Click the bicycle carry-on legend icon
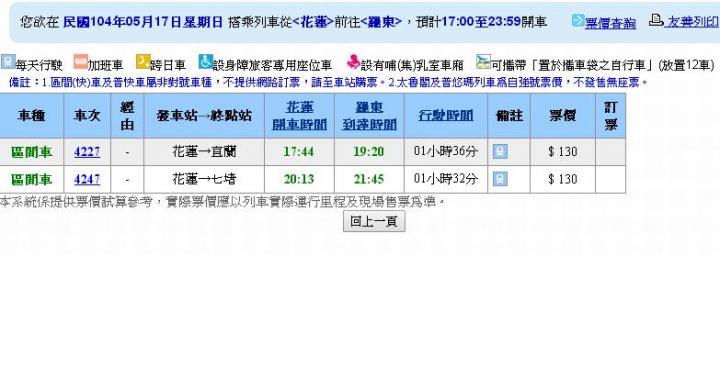This screenshot has width=720, height=367. click(x=483, y=62)
